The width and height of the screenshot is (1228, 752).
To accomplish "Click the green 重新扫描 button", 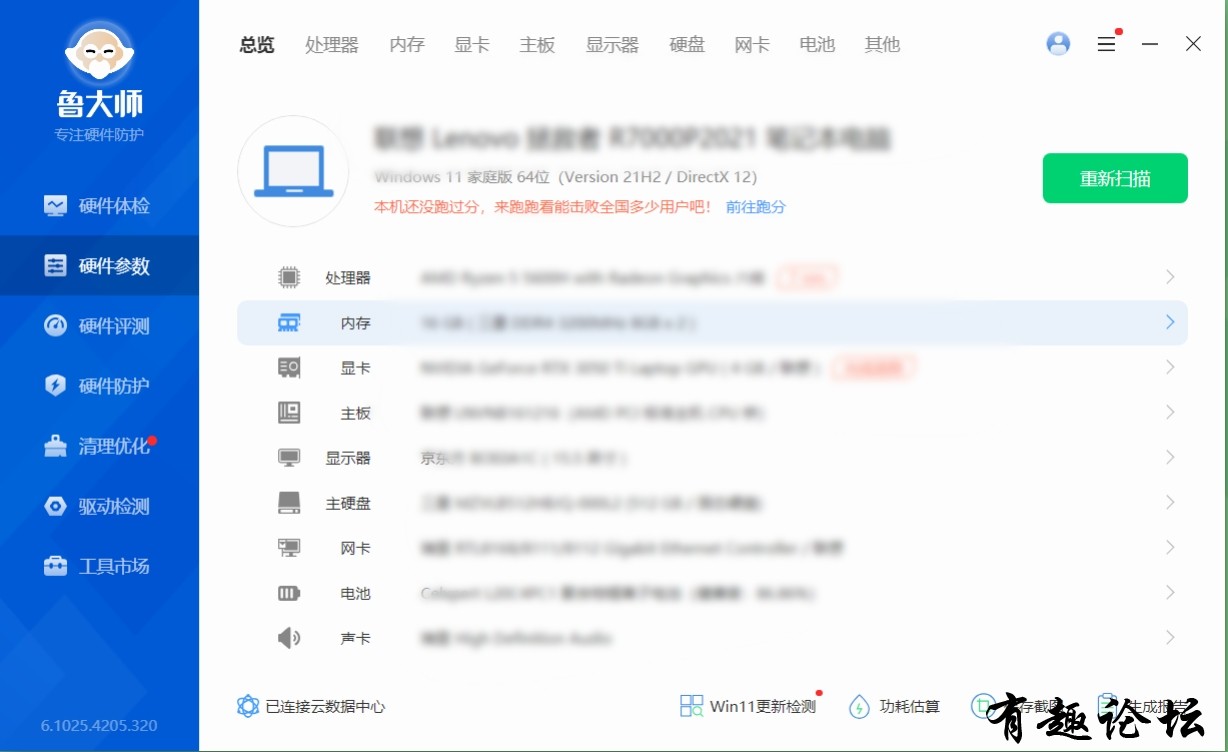I will pos(1115,178).
